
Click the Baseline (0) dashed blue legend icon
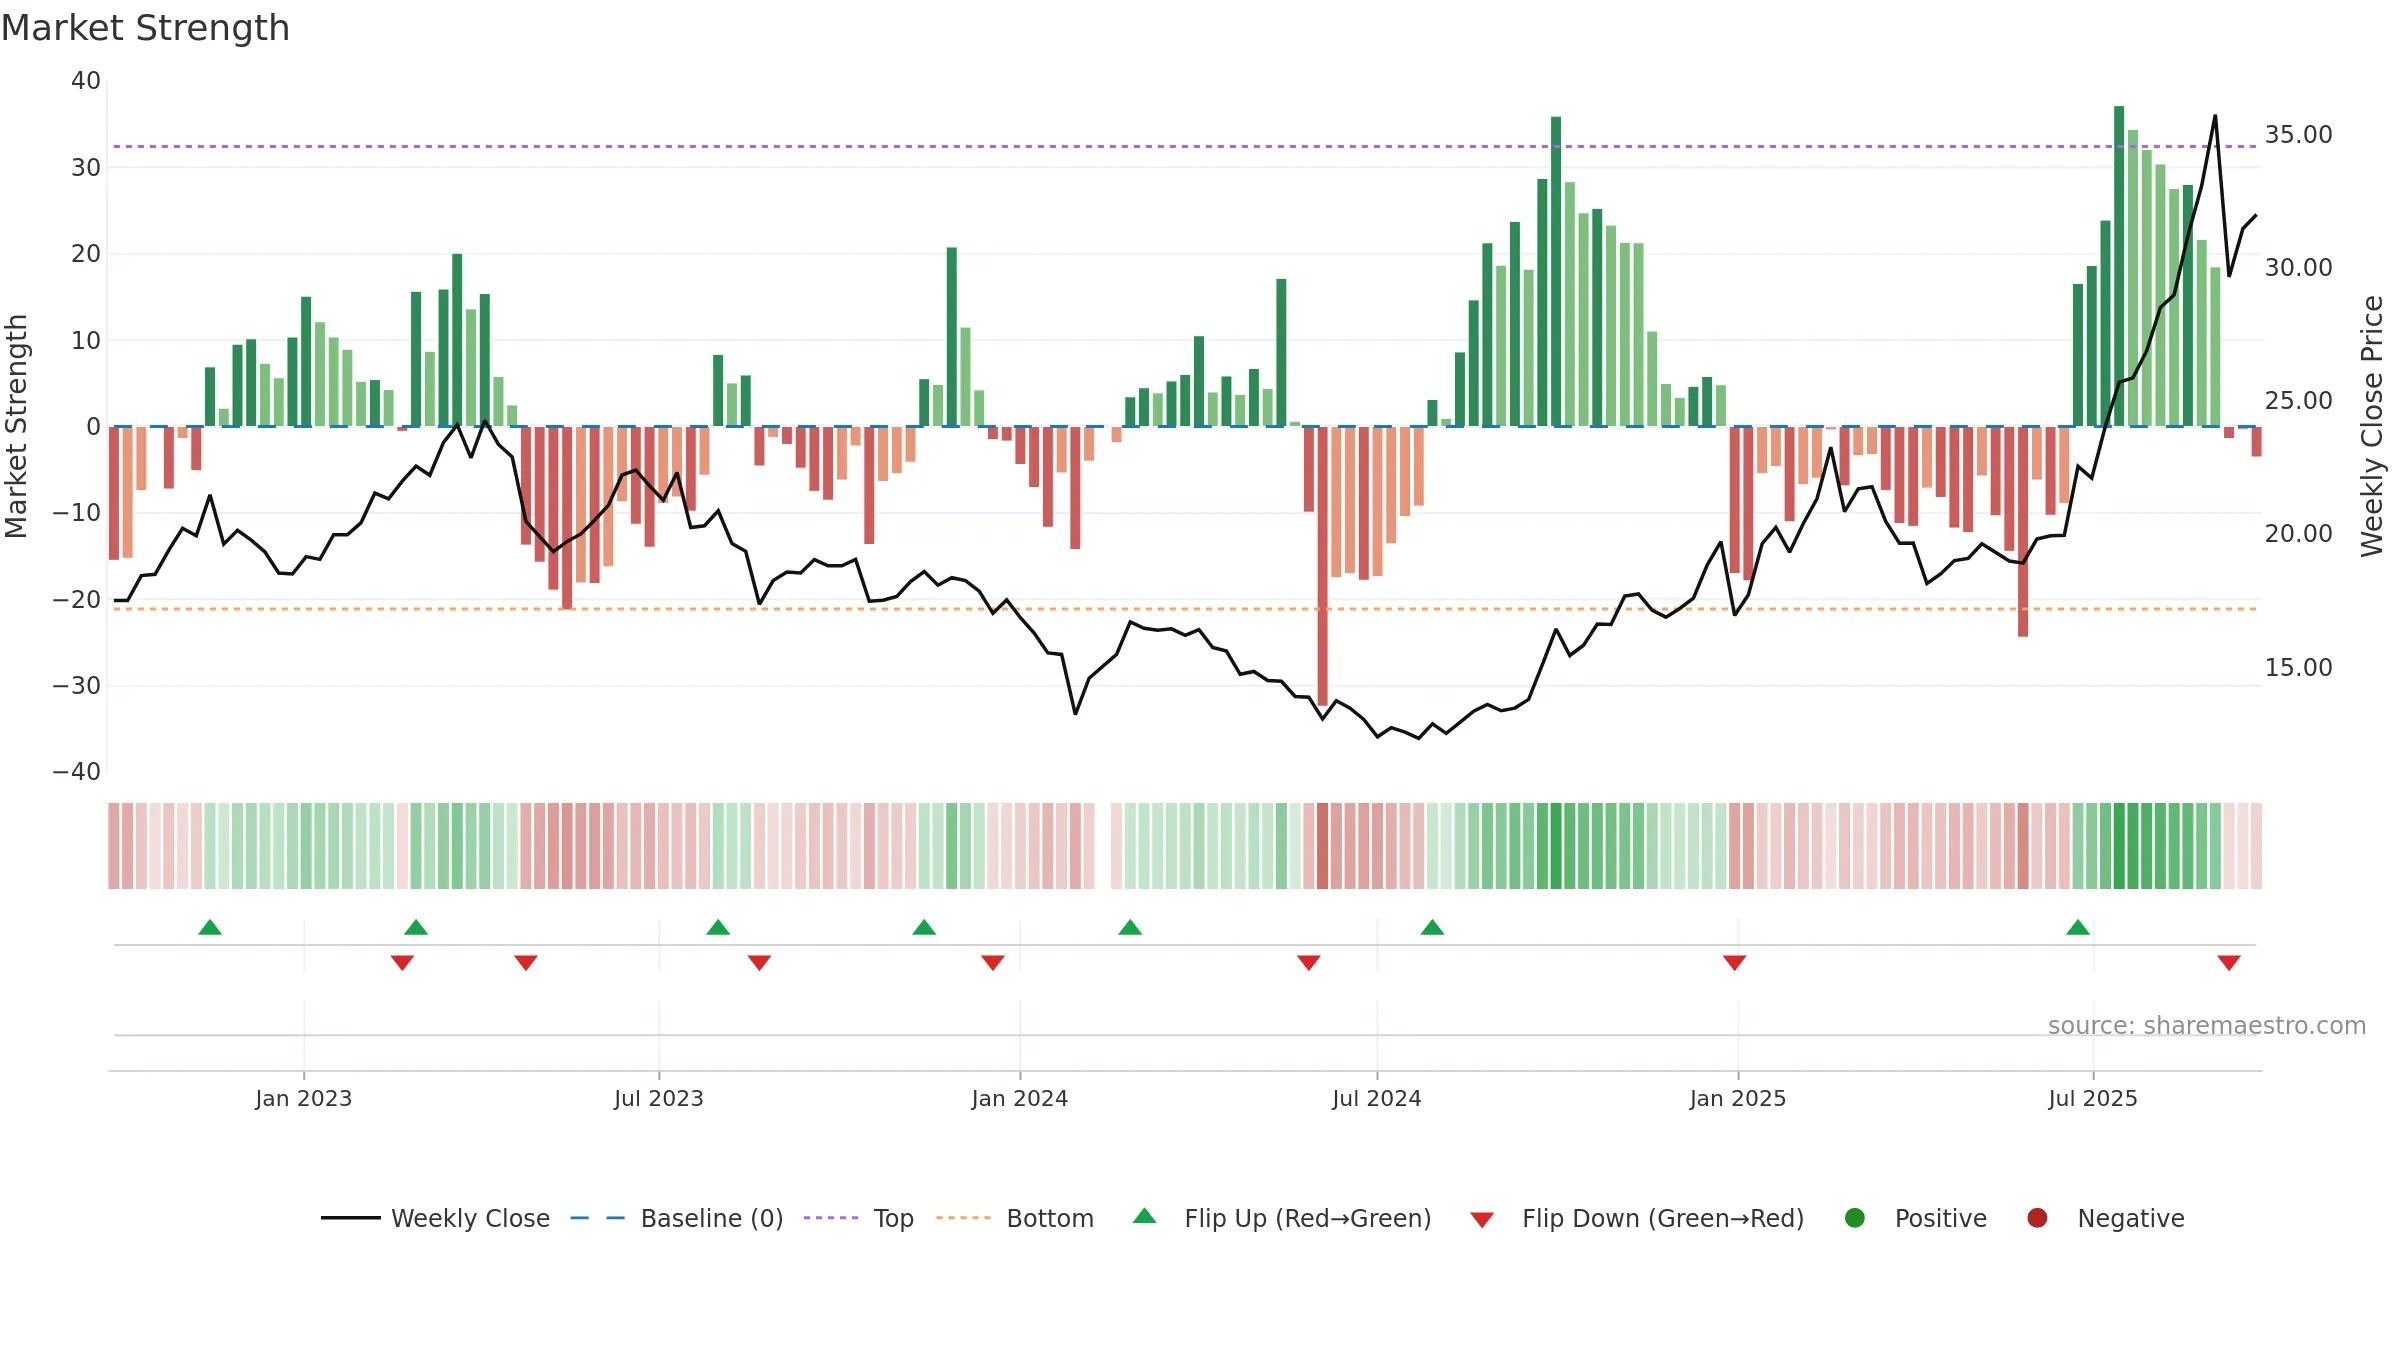[597, 1218]
